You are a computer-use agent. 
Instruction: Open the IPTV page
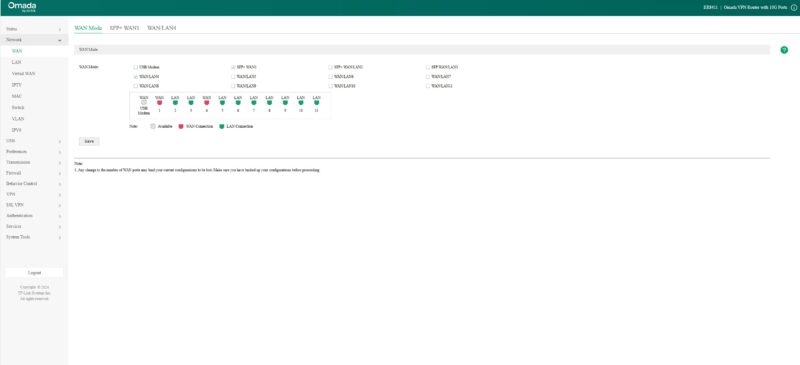point(34,85)
